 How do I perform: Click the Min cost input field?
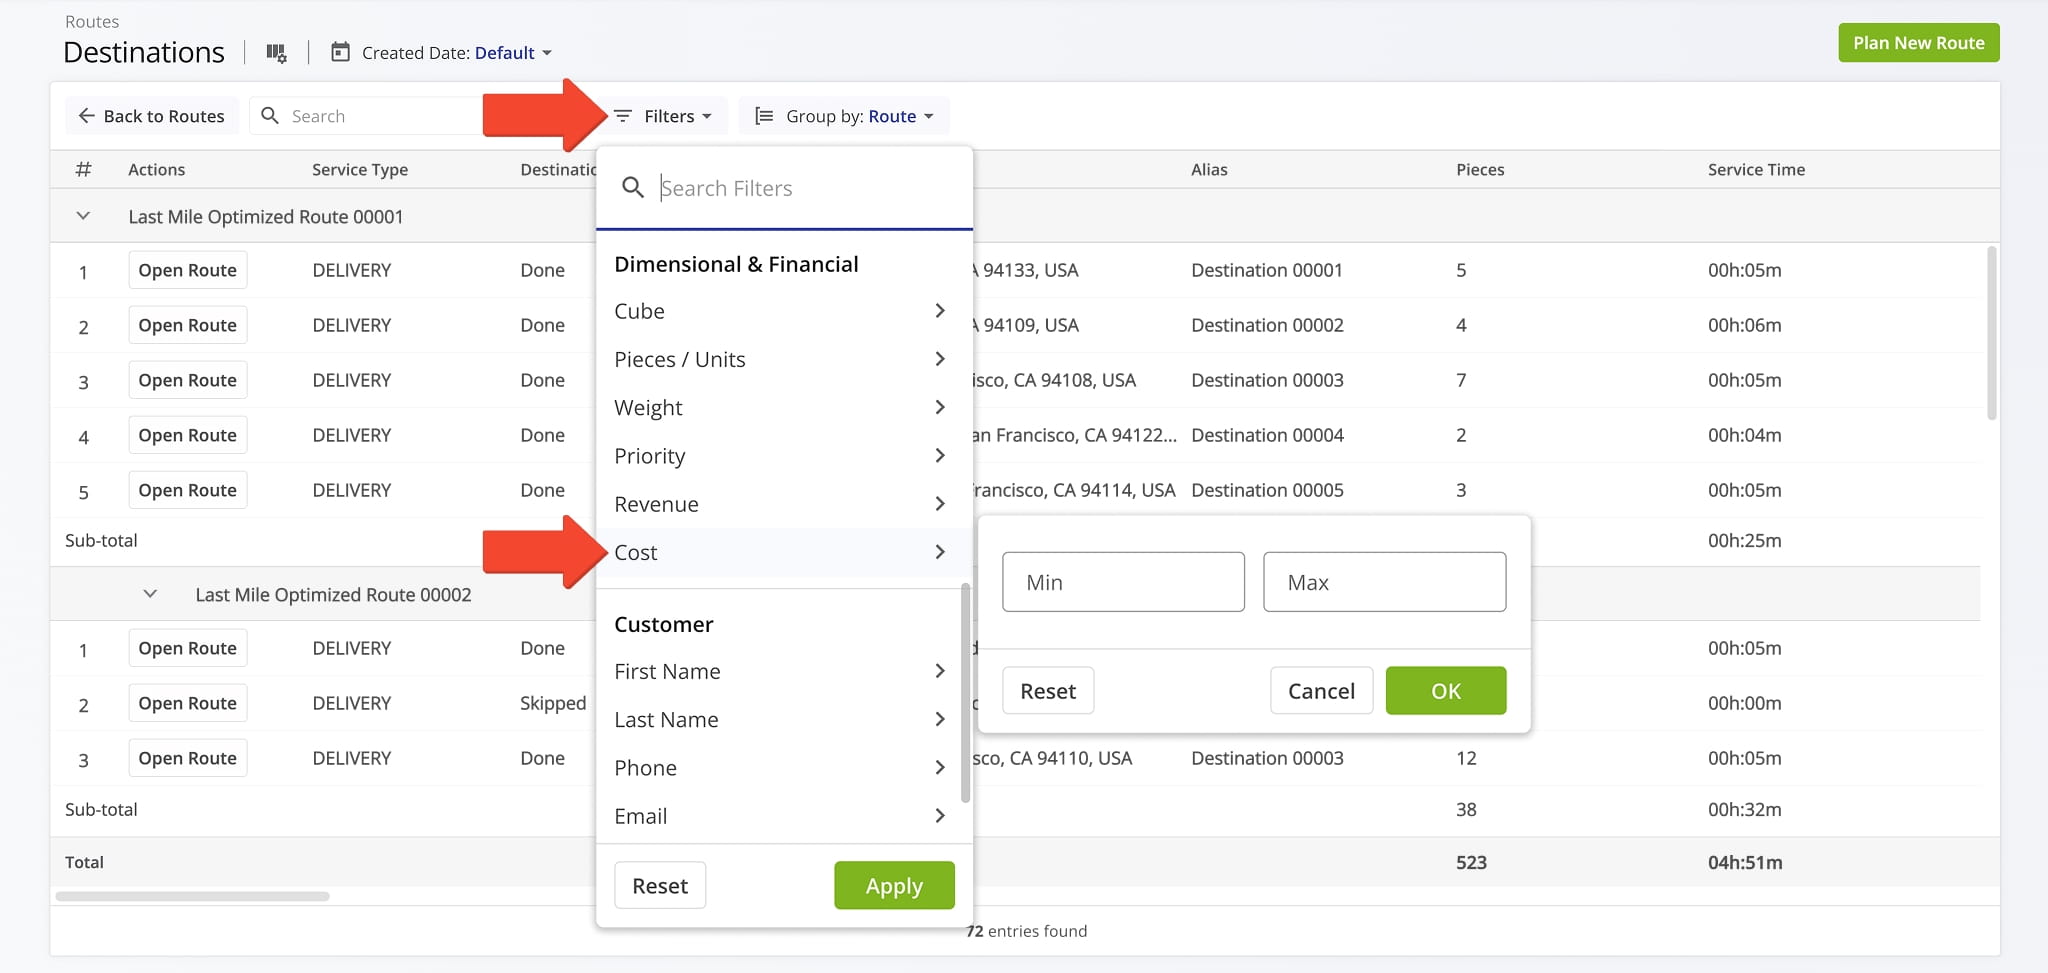point(1123,582)
